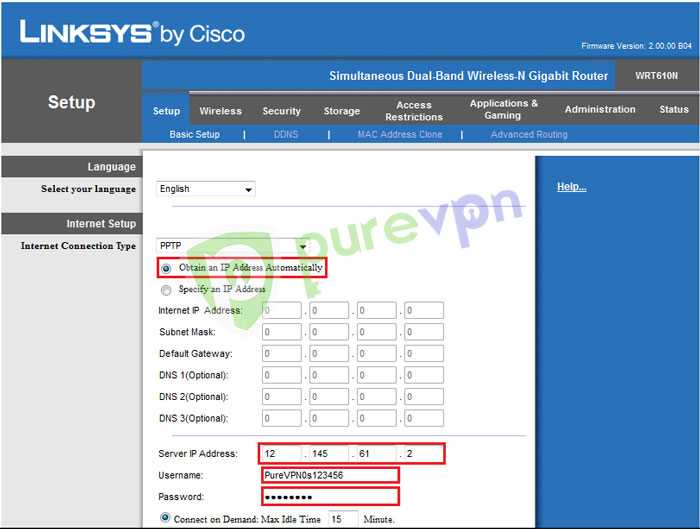Select Obtain an IP Address Automatically
The height and width of the screenshot is (529, 700).
coord(166,269)
